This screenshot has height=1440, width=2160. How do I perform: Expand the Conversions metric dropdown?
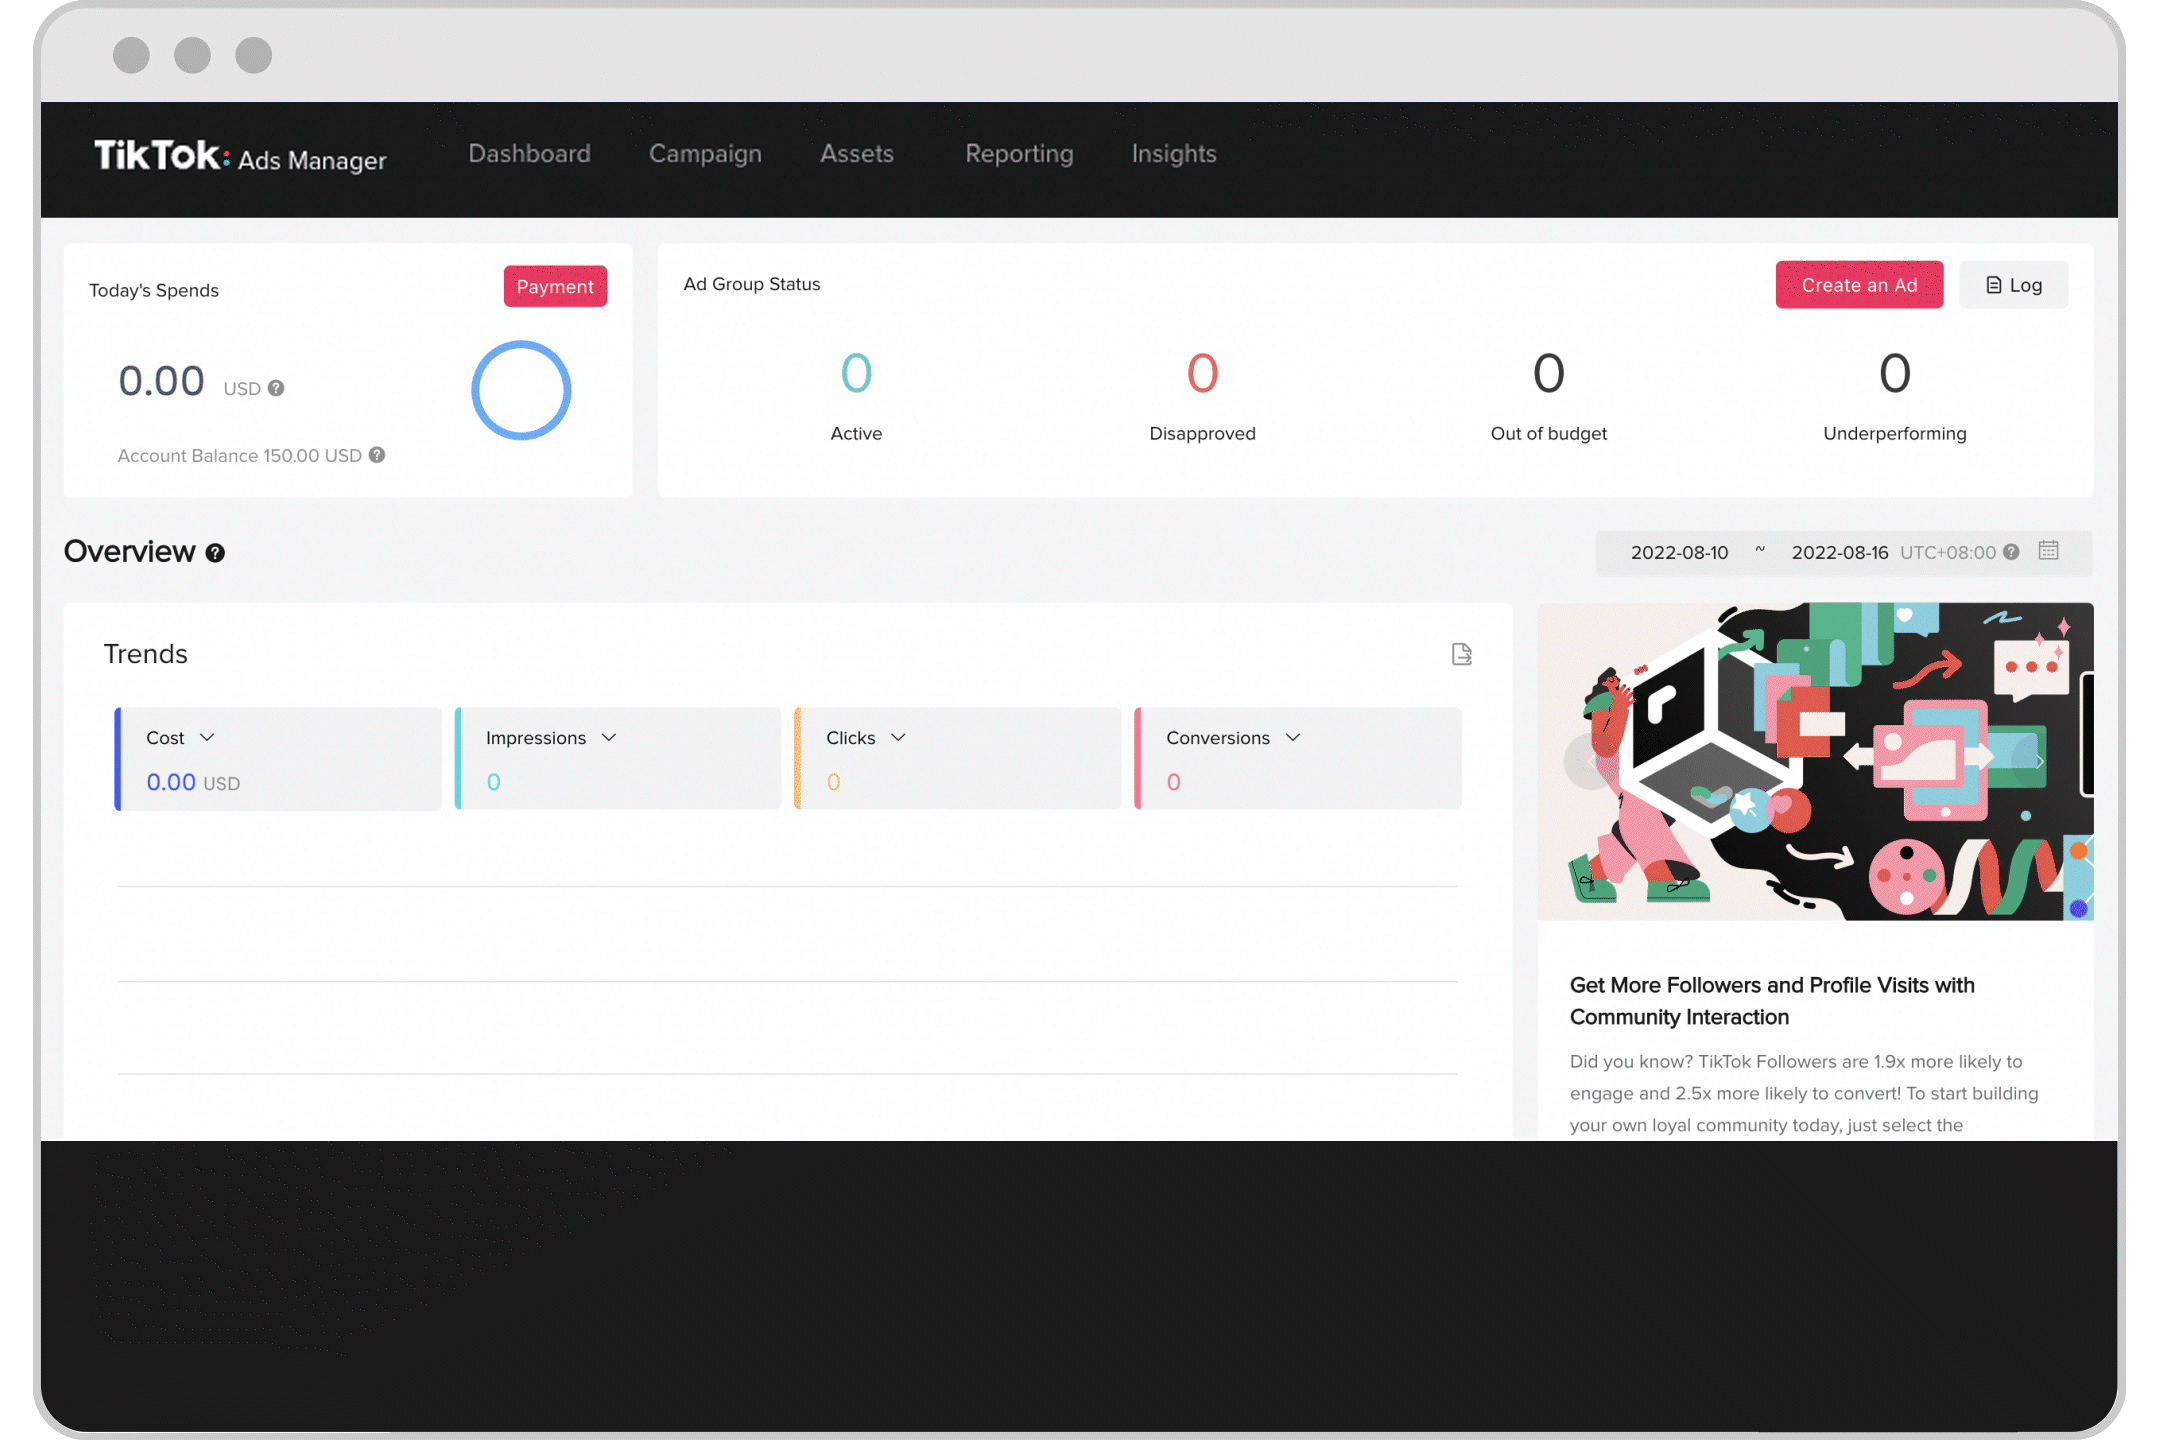(1294, 738)
